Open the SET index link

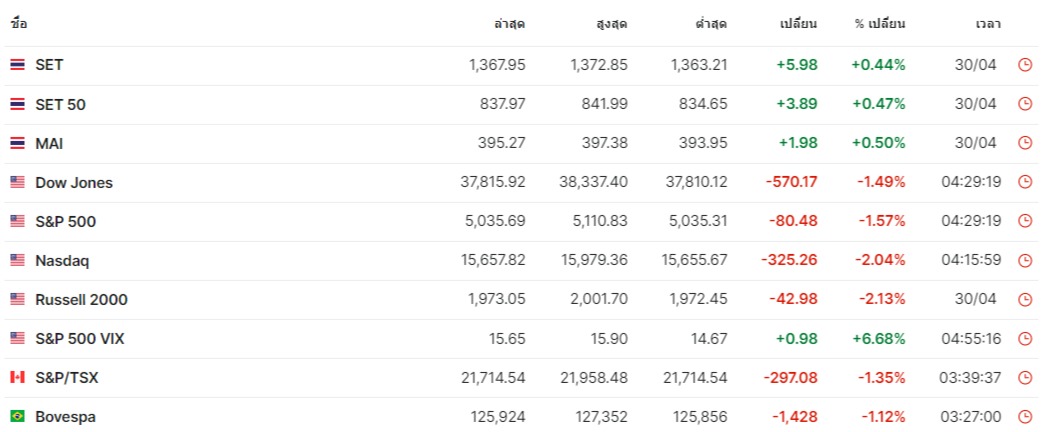(x=49, y=65)
